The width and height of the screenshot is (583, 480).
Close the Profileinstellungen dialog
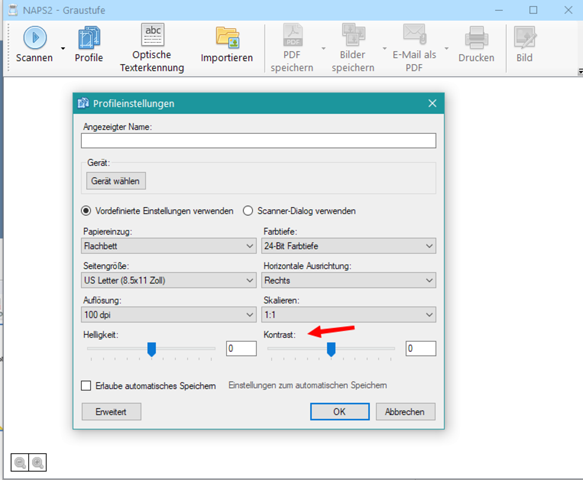click(432, 103)
